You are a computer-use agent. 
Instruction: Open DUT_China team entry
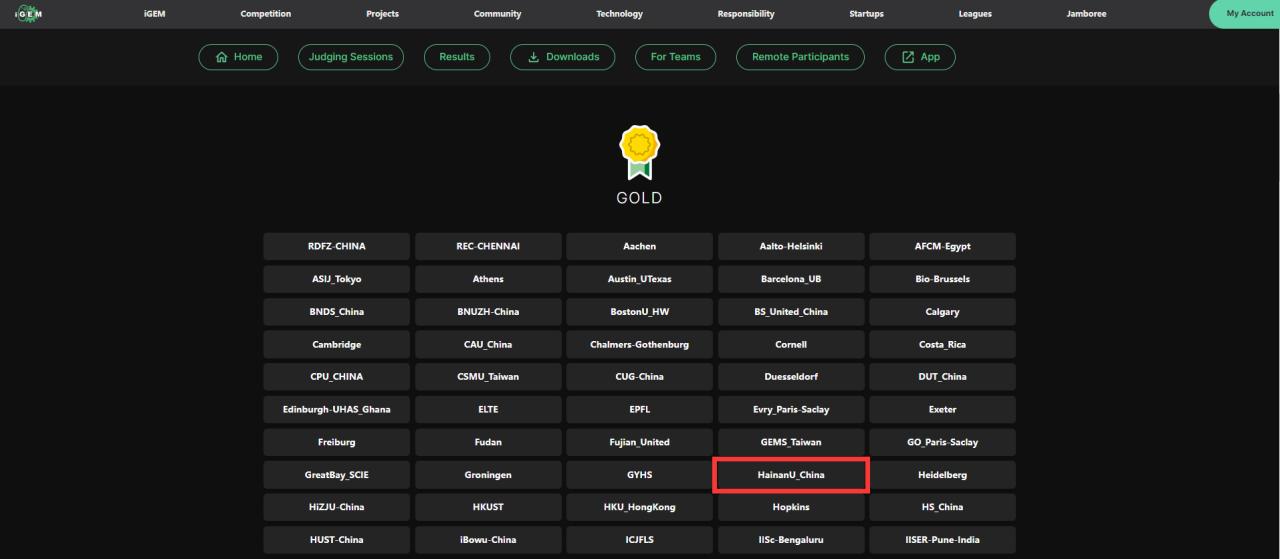[x=942, y=377]
